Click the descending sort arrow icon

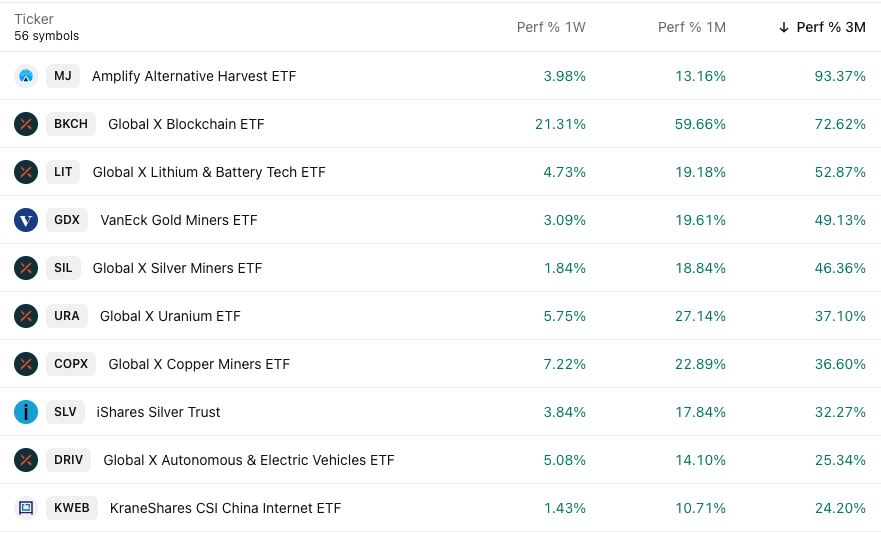tap(784, 27)
